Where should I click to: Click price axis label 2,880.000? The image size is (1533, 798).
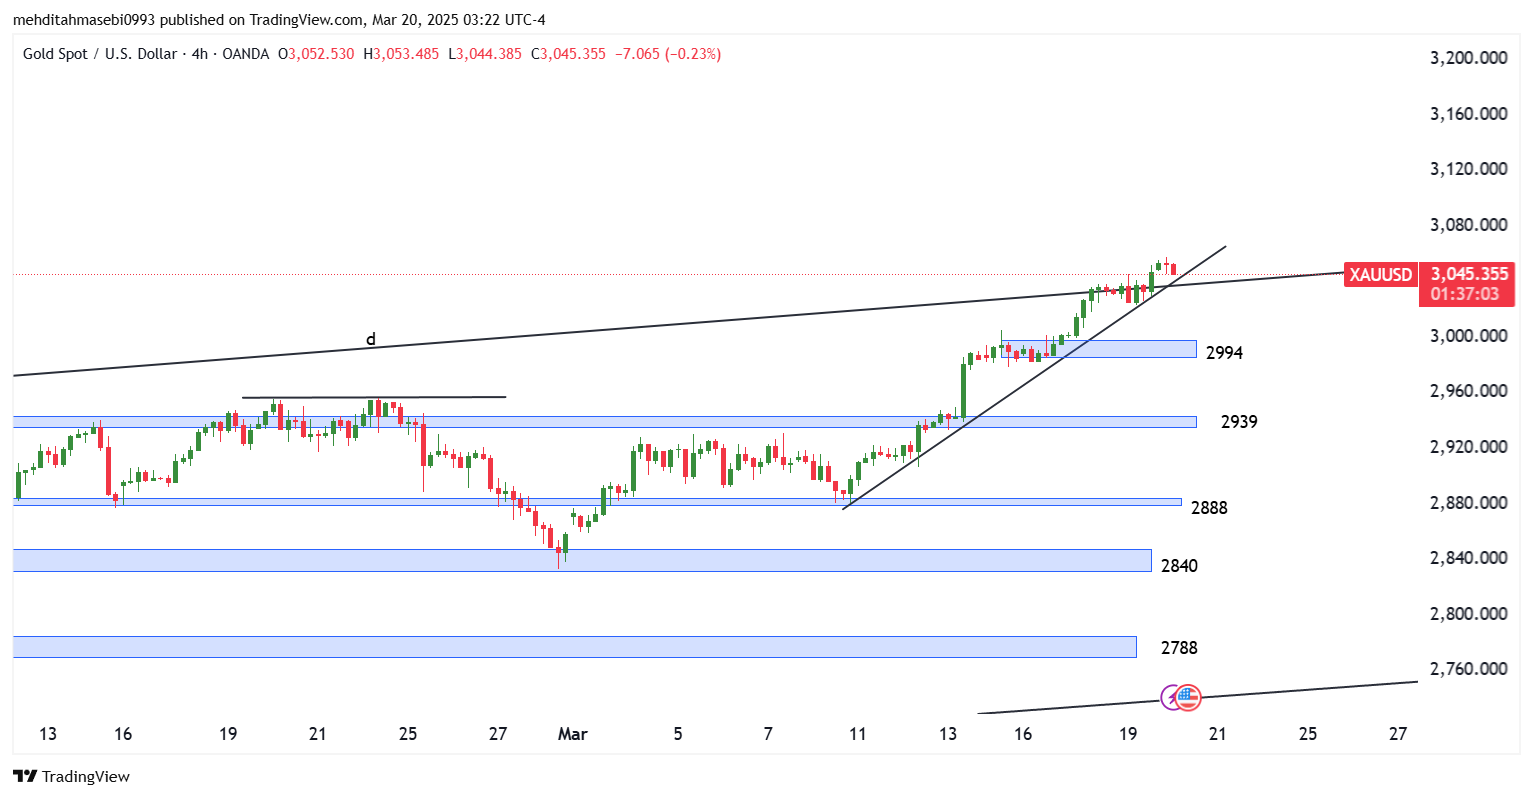click(1469, 503)
